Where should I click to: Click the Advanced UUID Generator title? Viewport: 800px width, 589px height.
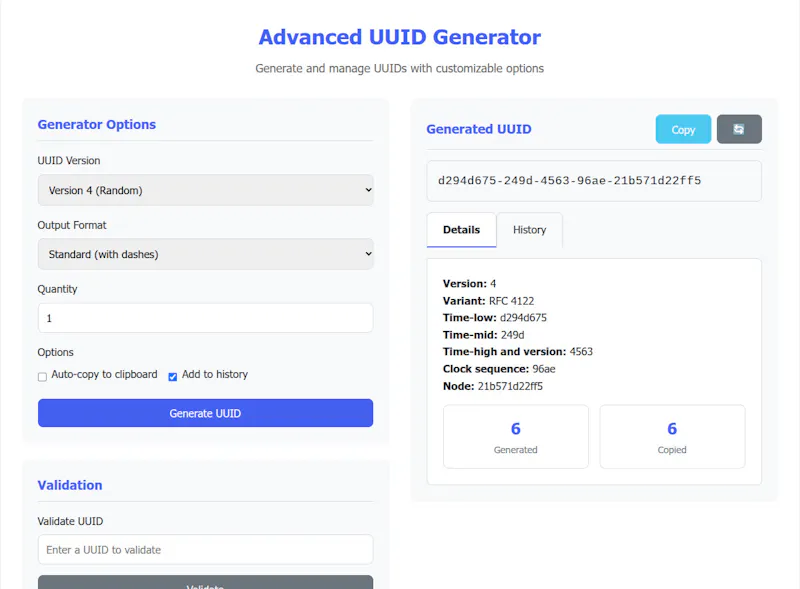[x=399, y=37]
